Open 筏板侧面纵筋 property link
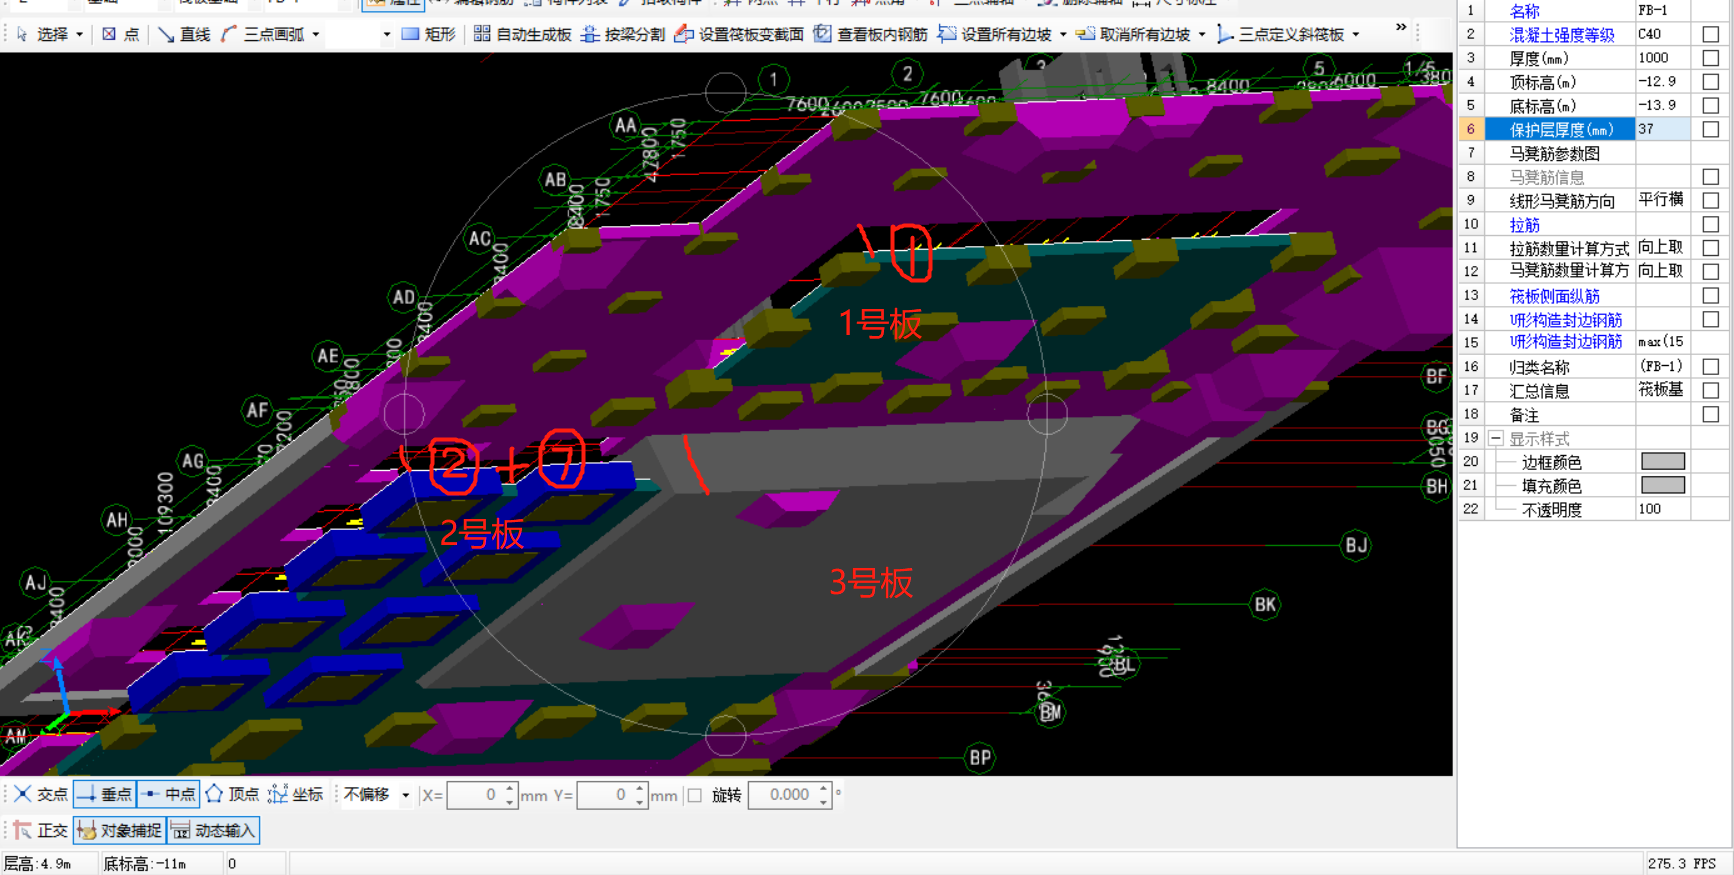Screen dimensions: 1734x875 (x=1555, y=296)
